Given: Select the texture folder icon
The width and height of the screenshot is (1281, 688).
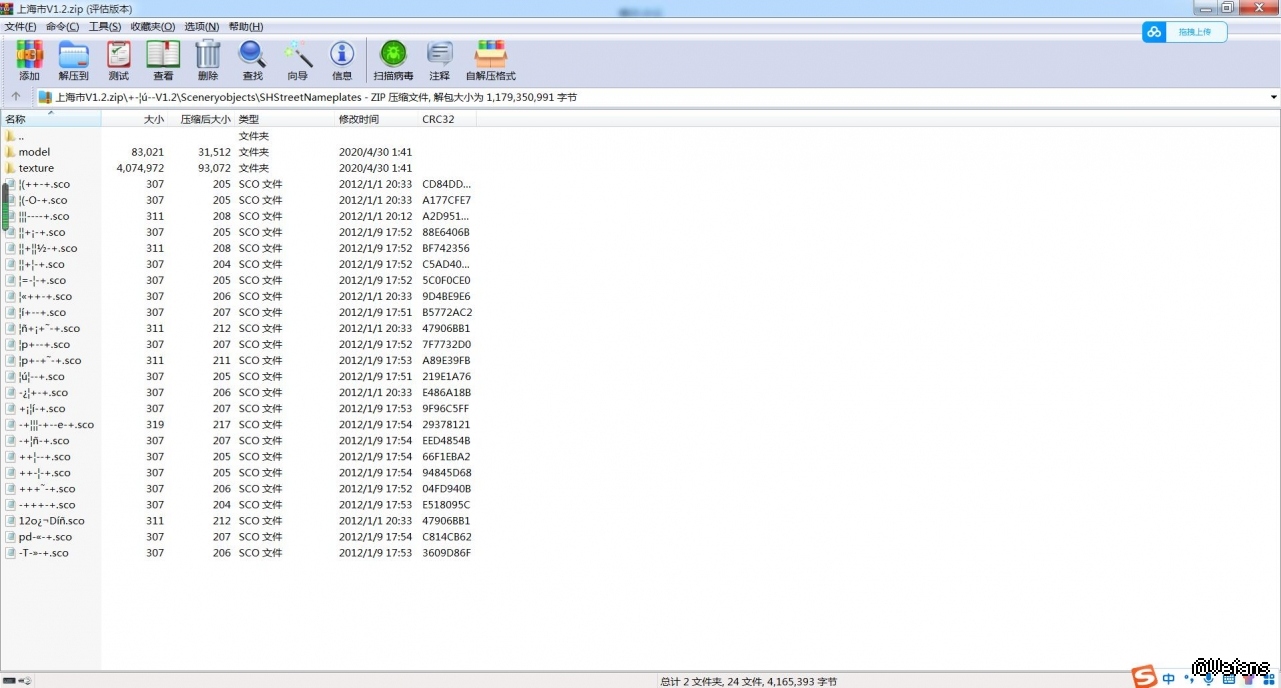Looking at the screenshot, I should (x=10, y=168).
